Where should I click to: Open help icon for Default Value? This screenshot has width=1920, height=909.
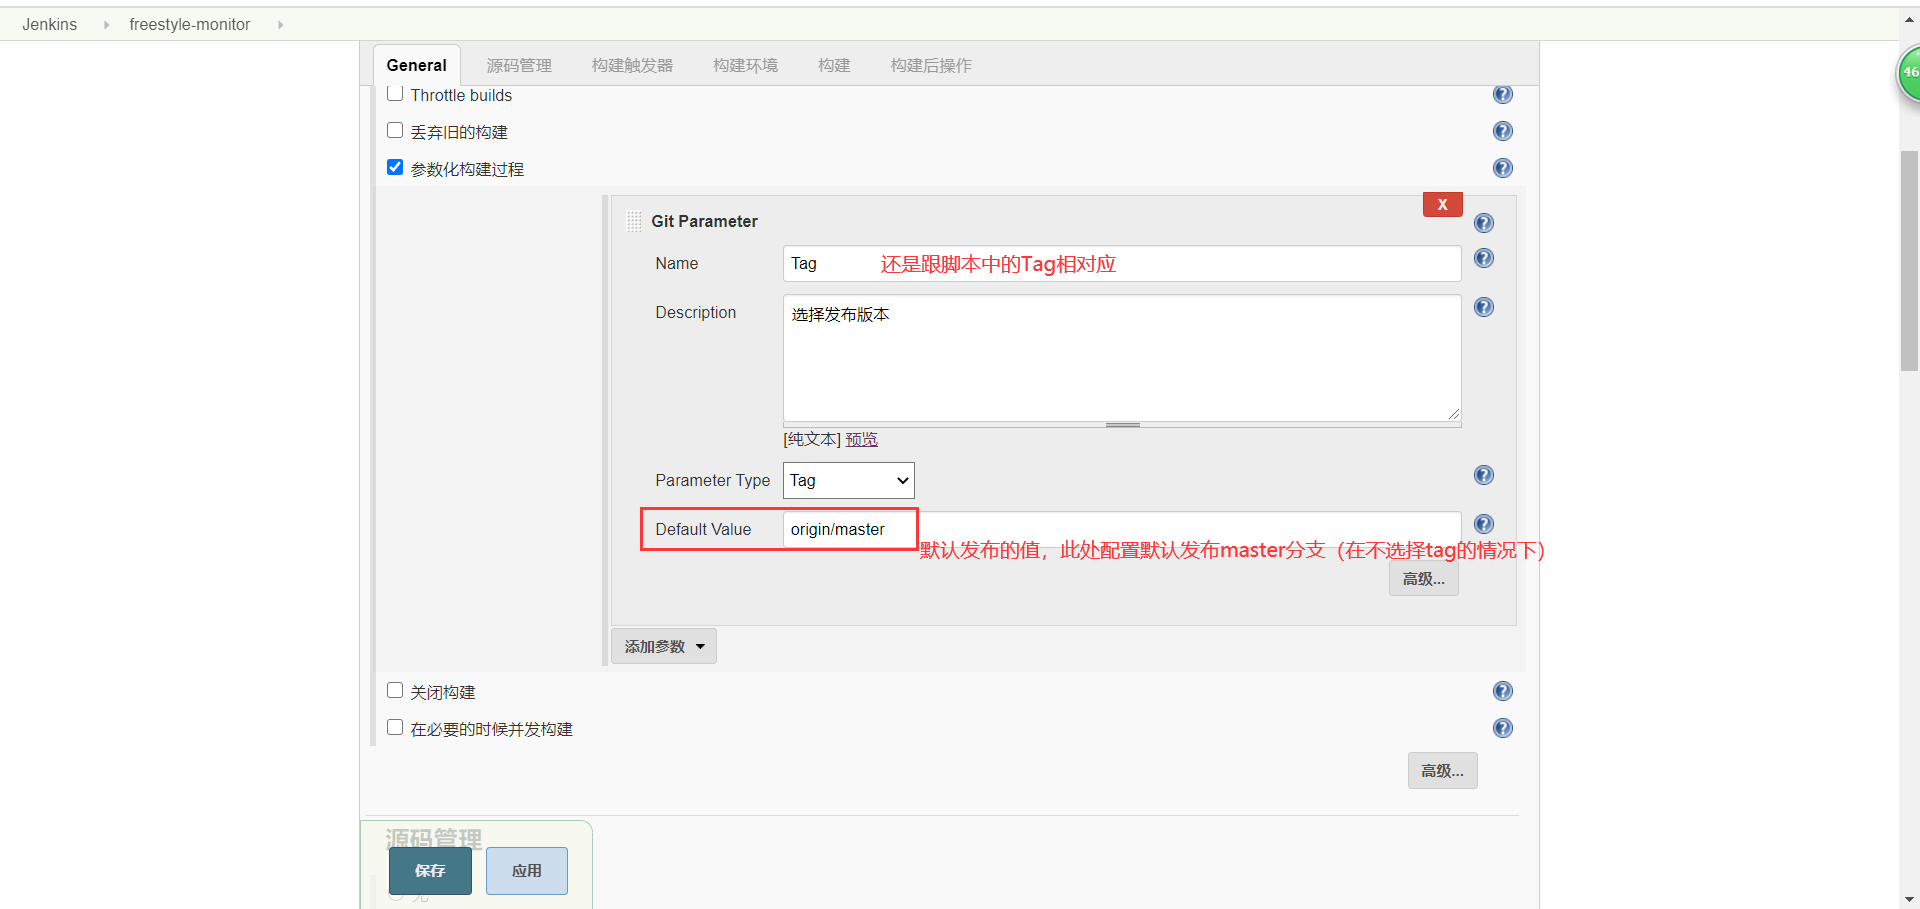[x=1484, y=524]
